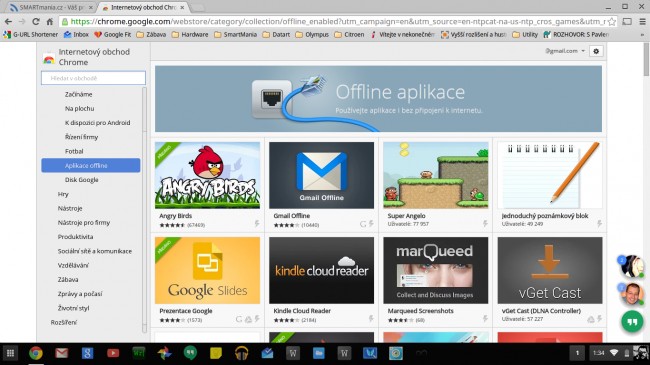Screen dimensions: 650x365
Task: Click the sidebar category scrollbar
Action: point(144,209)
